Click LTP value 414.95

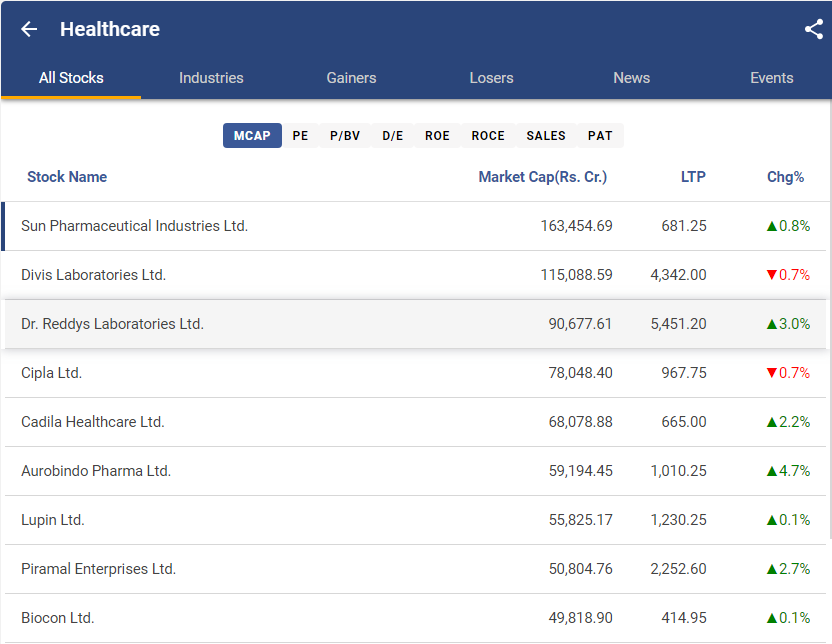(x=684, y=618)
